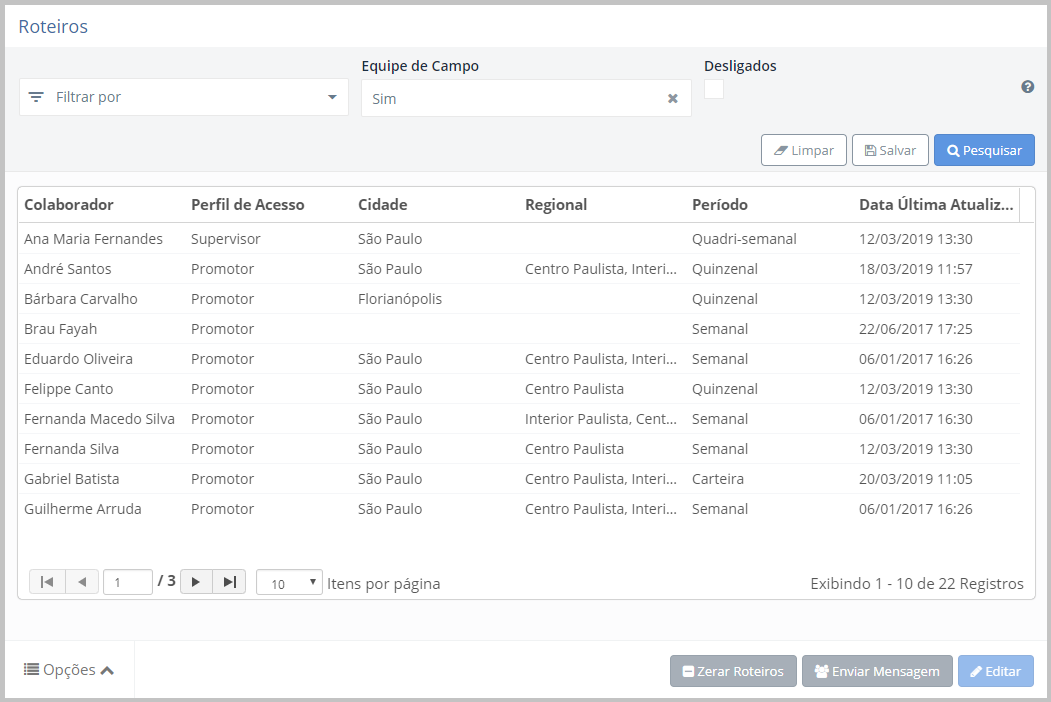Click the Enviar Mensagem button

pos(876,671)
